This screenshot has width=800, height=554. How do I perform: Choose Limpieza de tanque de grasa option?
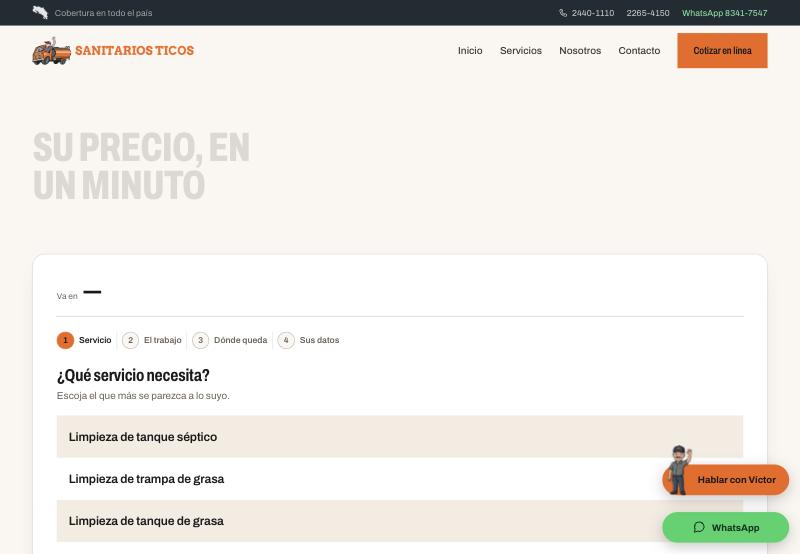pyautogui.click(x=399, y=521)
